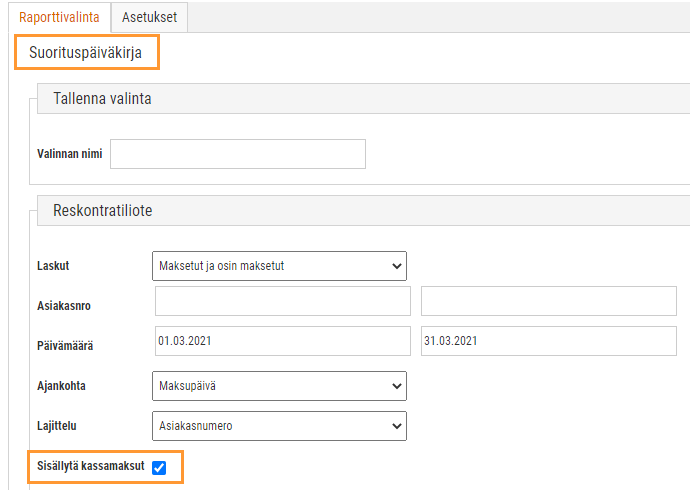Click the Sisällytä kassamaksut label

coord(91,466)
